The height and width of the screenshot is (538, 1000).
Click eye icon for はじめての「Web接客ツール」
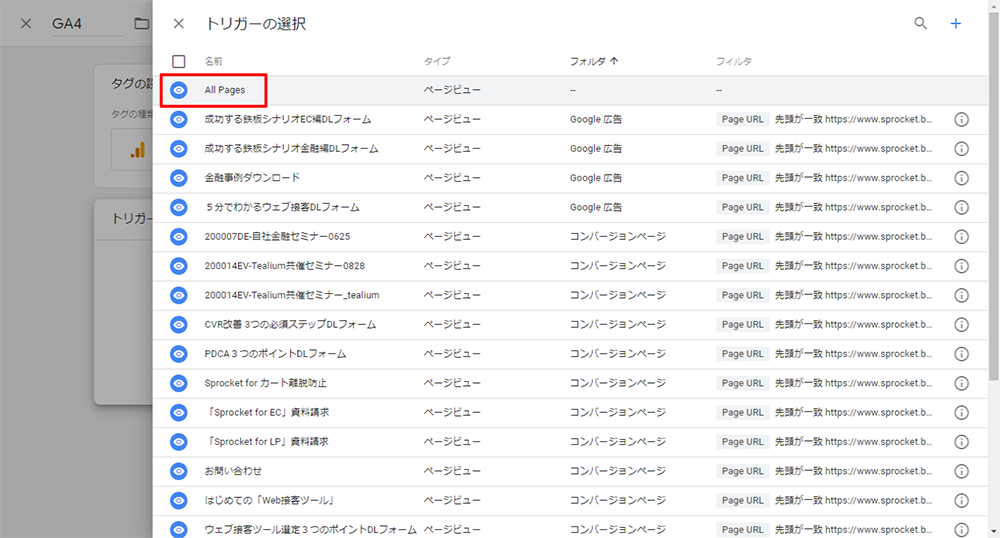pyautogui.click(x=179, y=500)
